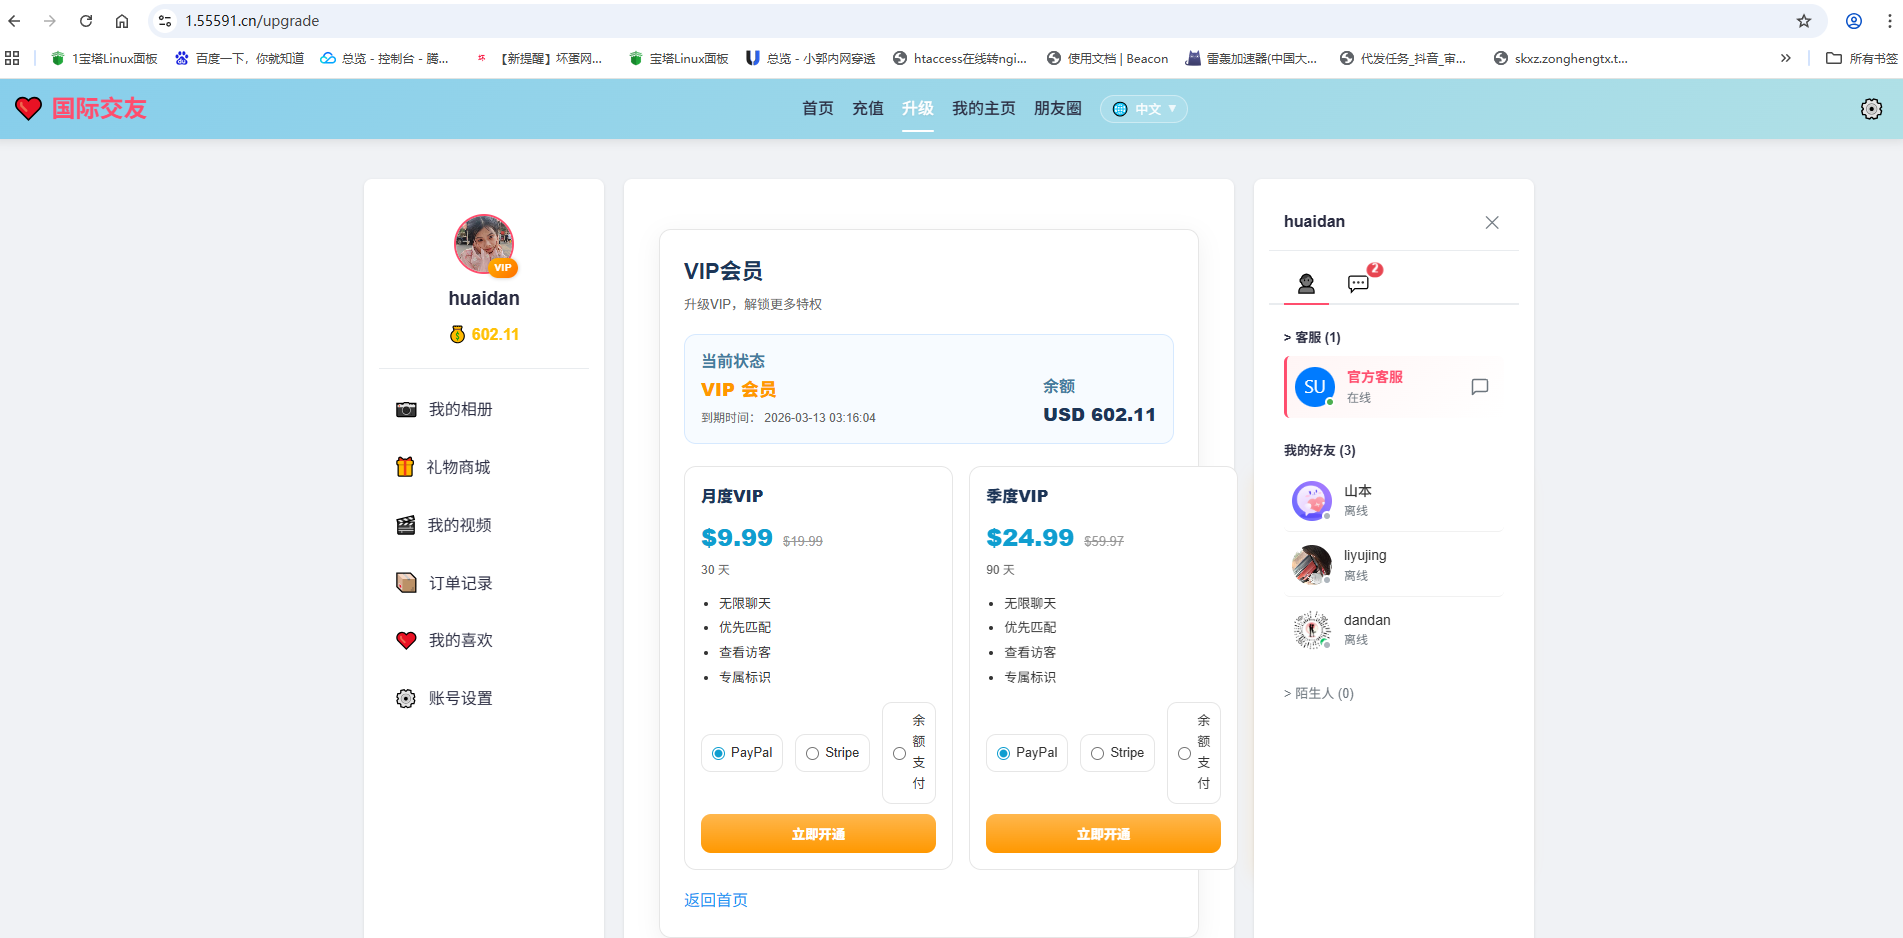Select Stripe for monthly VIP plan
Screen dimensions: 1903x938
[813, 753]
